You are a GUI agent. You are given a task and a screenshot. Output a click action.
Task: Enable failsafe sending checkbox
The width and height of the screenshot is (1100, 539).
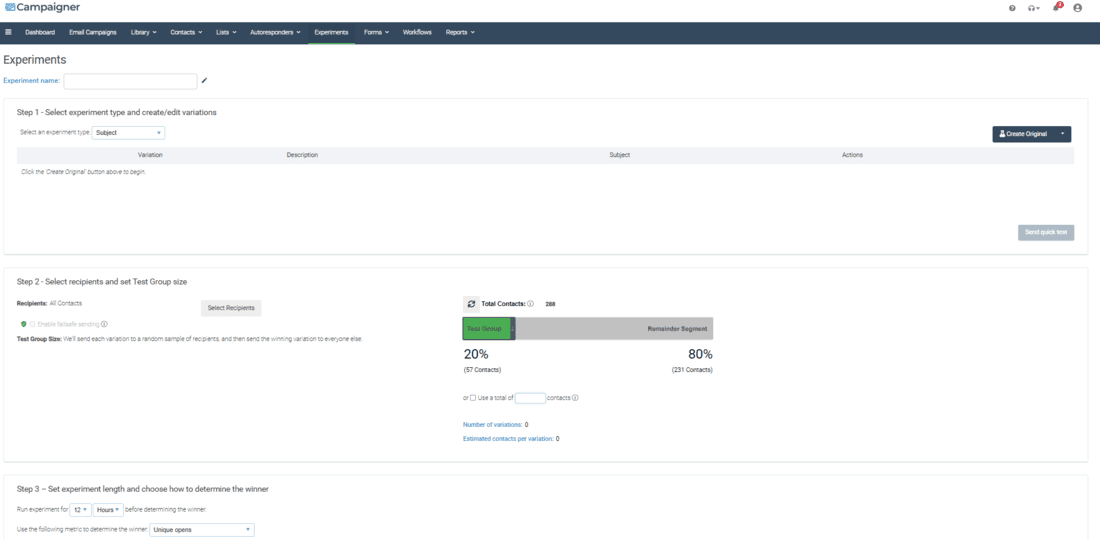pyautogui.click(x=33, y=324)
